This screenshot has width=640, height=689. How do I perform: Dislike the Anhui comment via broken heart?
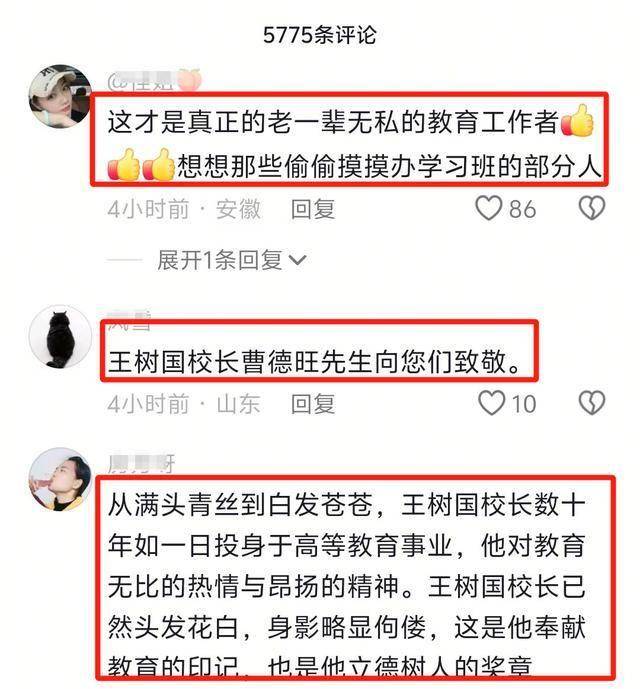point(592,208)
